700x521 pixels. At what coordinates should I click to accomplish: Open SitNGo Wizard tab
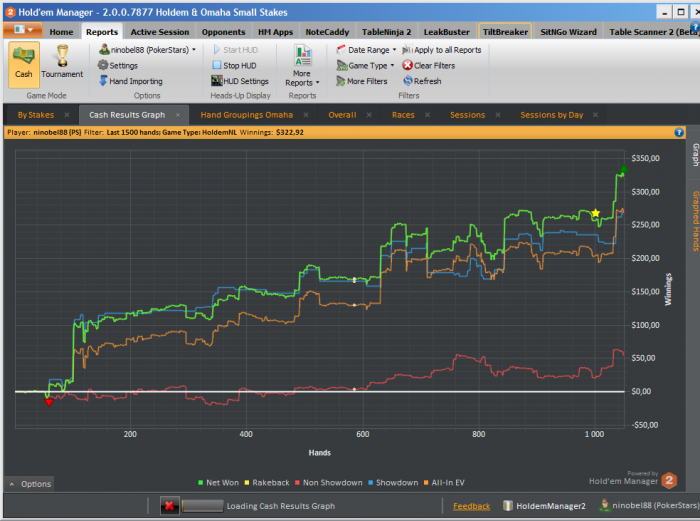(x=568, y=32)
